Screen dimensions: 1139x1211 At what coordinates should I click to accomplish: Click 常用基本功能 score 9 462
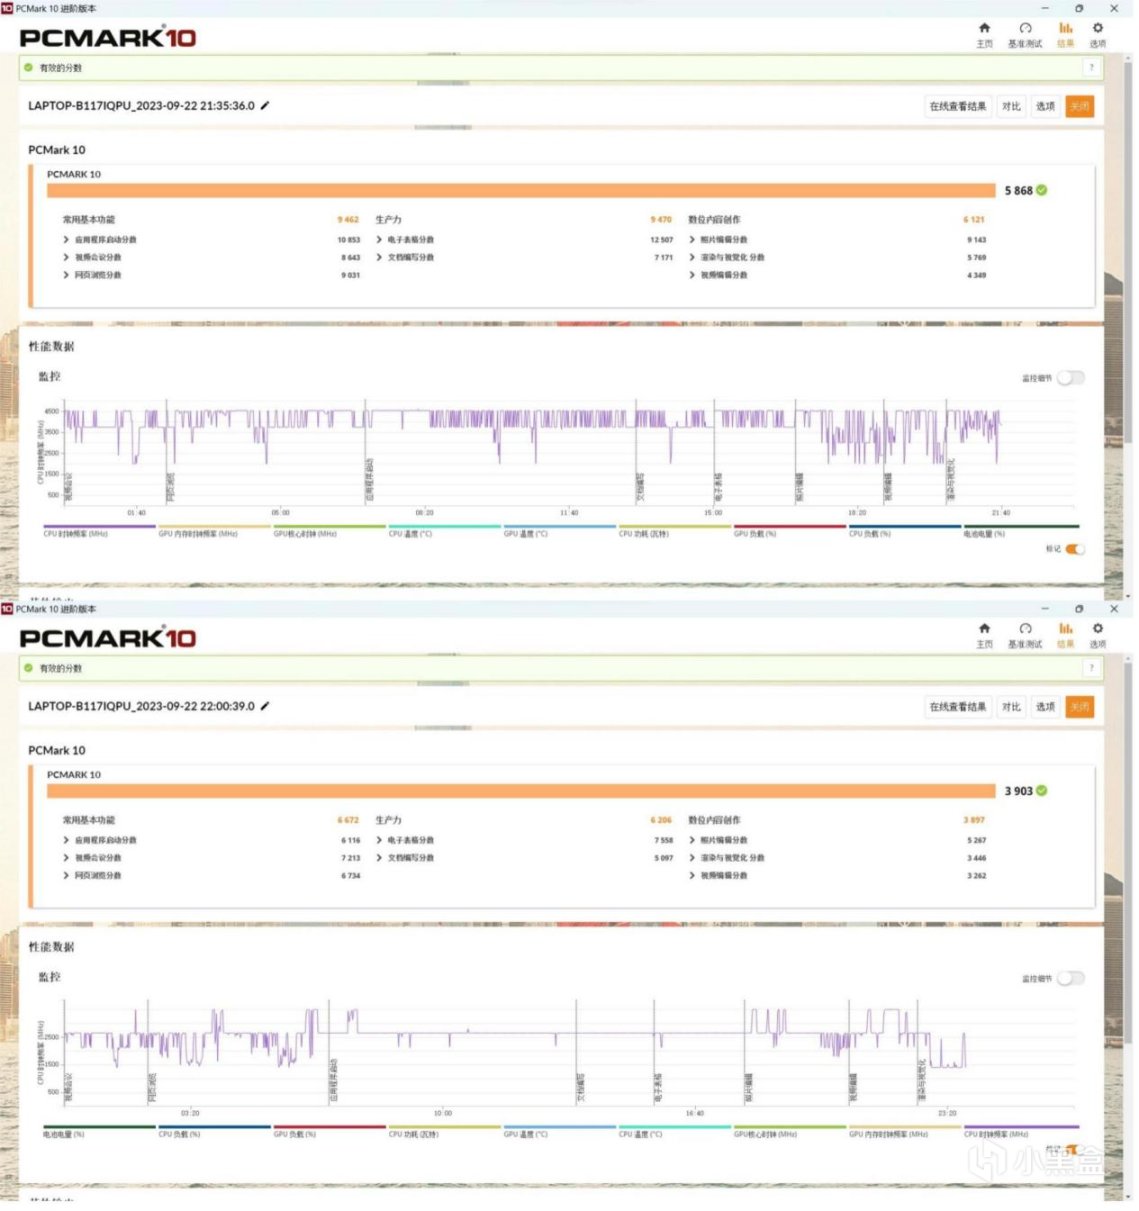[348, 219]
